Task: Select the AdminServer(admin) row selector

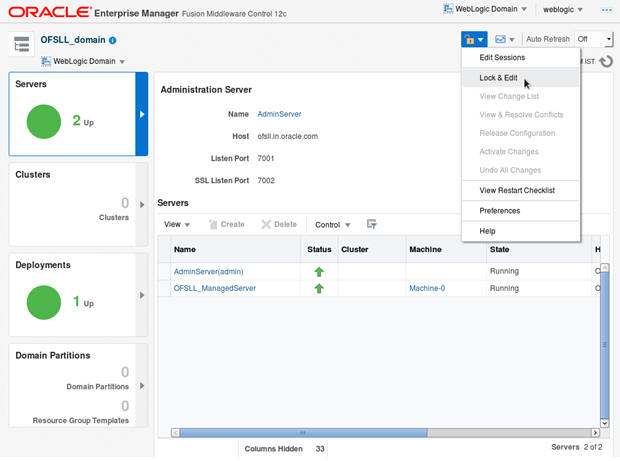Action: tap(164, 272)
